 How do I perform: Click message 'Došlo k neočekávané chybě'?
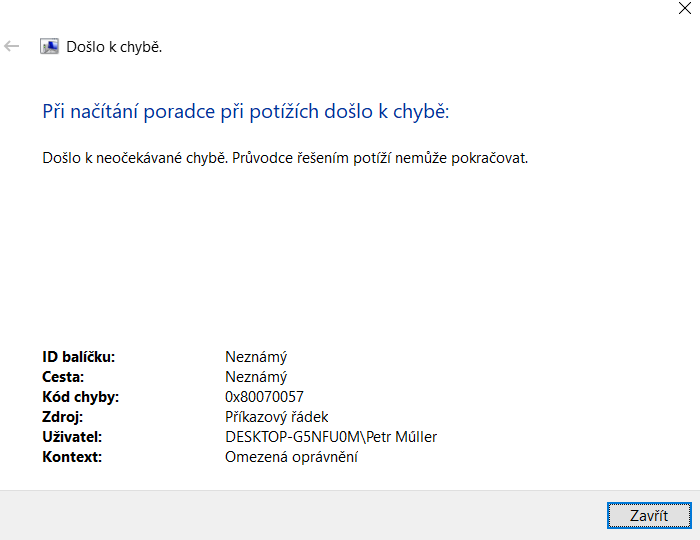click(134, 158)
